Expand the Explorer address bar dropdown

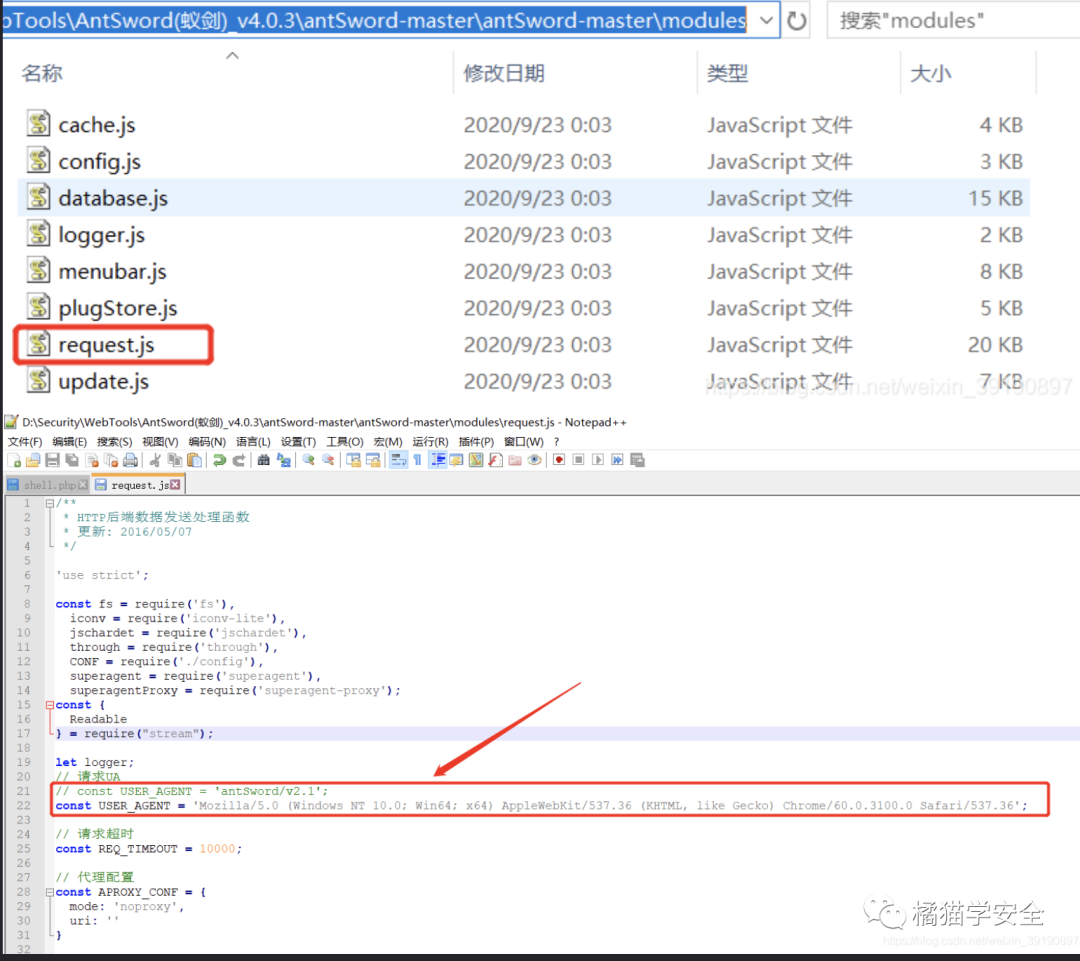(766, 20)
